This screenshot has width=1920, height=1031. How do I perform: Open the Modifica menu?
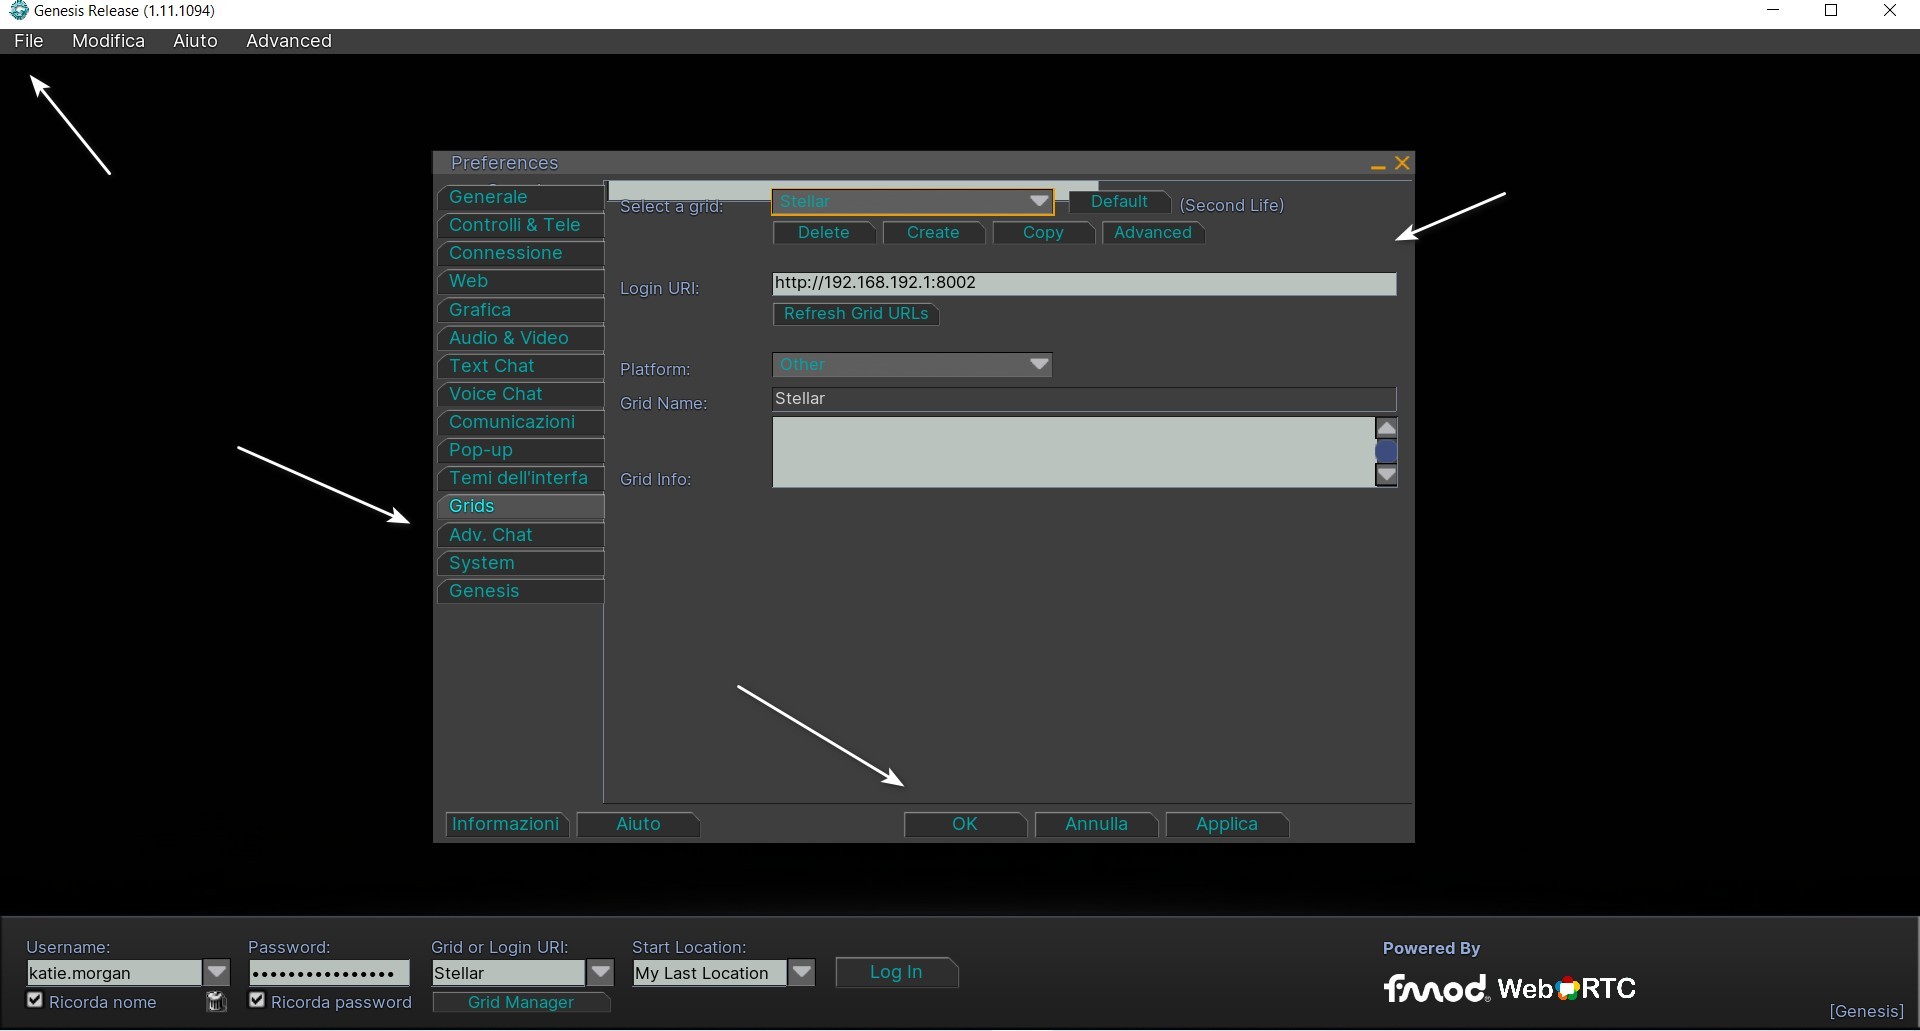click(108, 41)
